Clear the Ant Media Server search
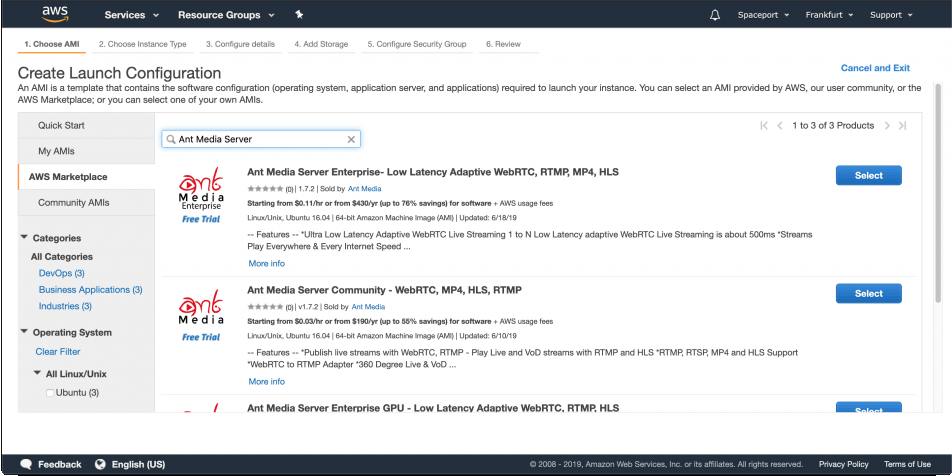 [351, 140]
